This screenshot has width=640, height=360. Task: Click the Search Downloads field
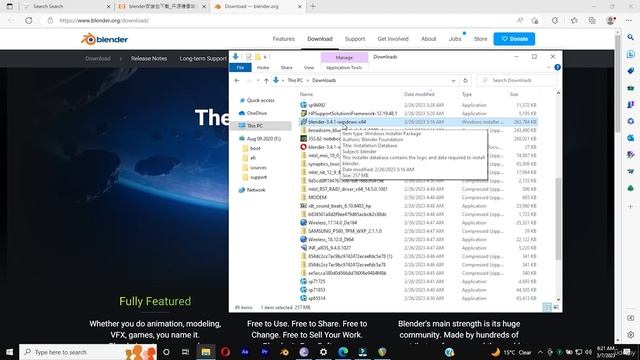click(x=517, y=80)
